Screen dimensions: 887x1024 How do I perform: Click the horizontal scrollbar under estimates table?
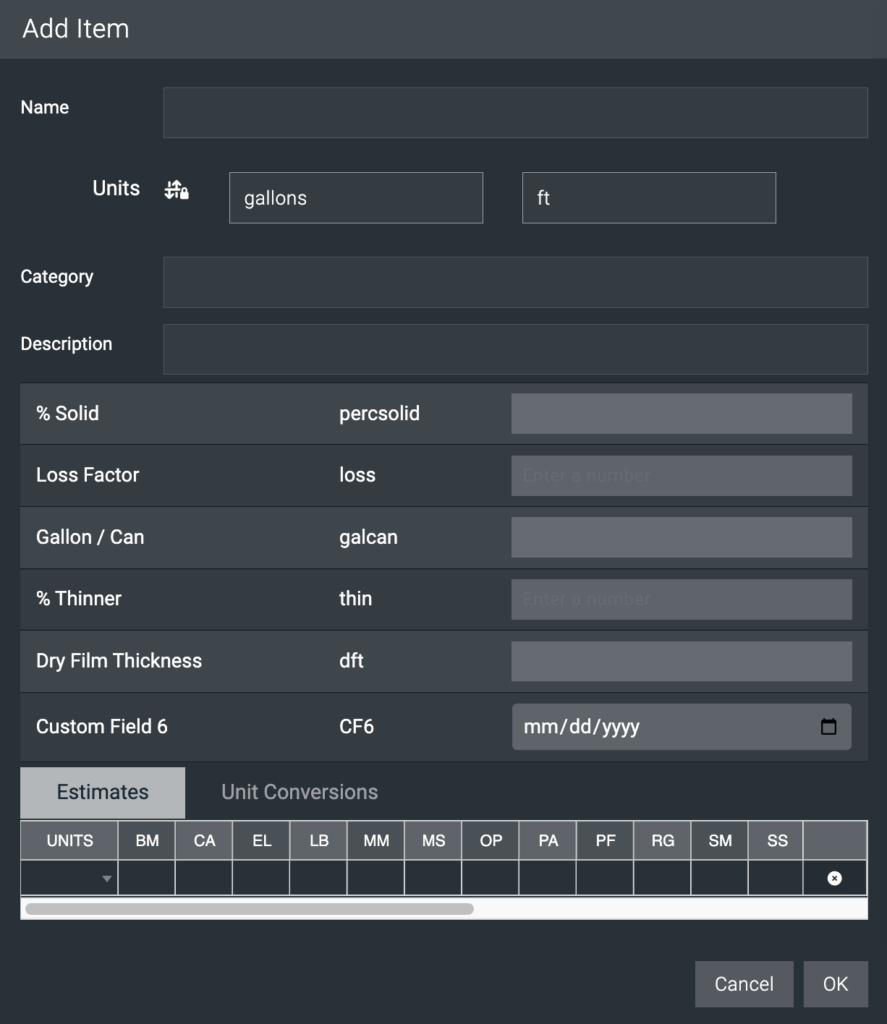[250, 909]
